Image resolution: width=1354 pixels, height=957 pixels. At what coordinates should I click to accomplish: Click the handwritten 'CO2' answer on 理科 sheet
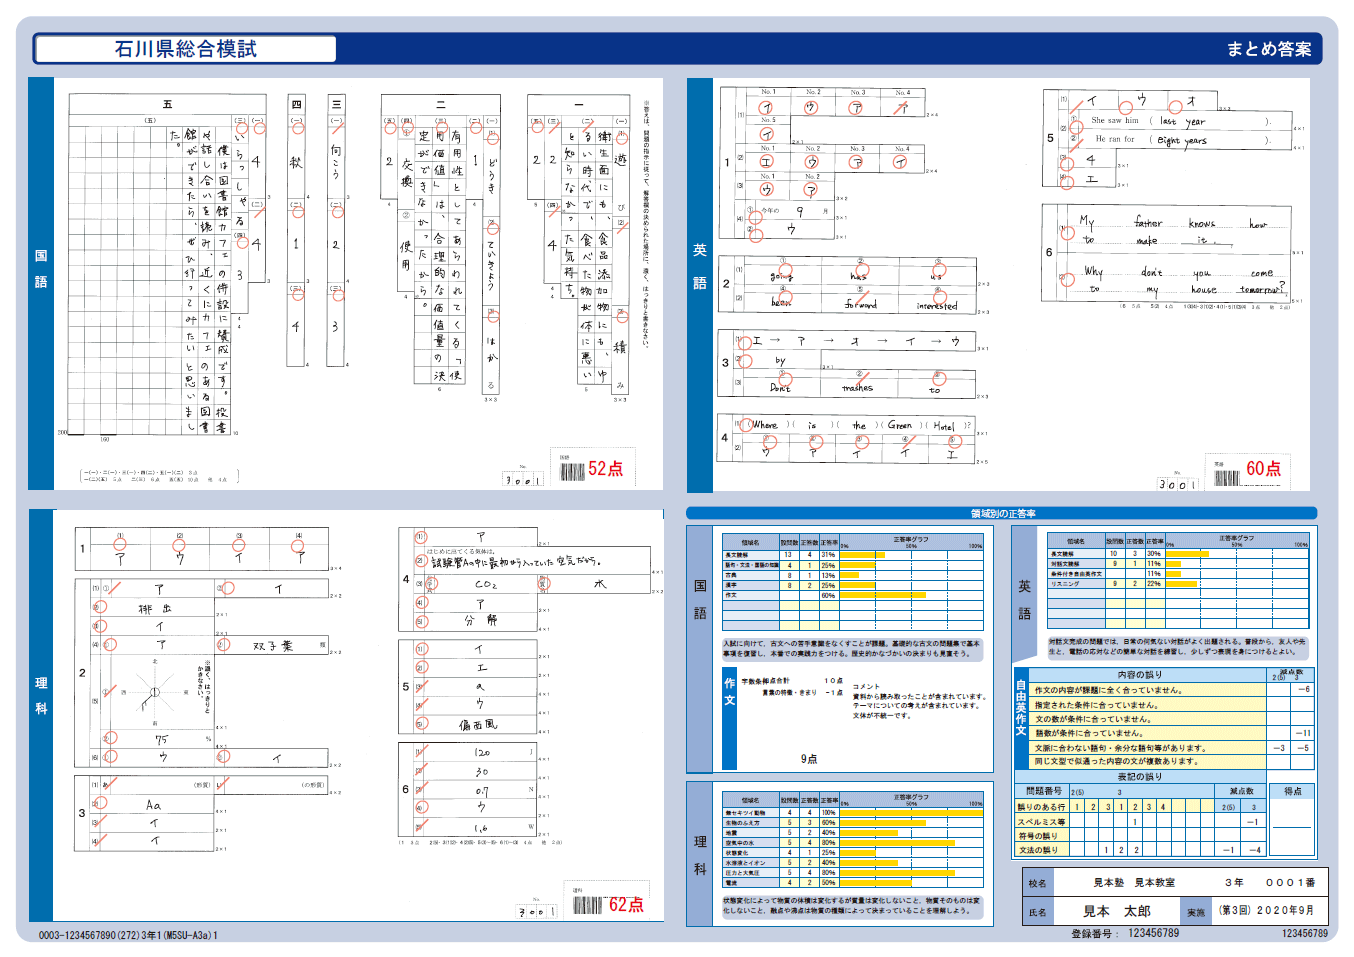[x=485, y=585]
